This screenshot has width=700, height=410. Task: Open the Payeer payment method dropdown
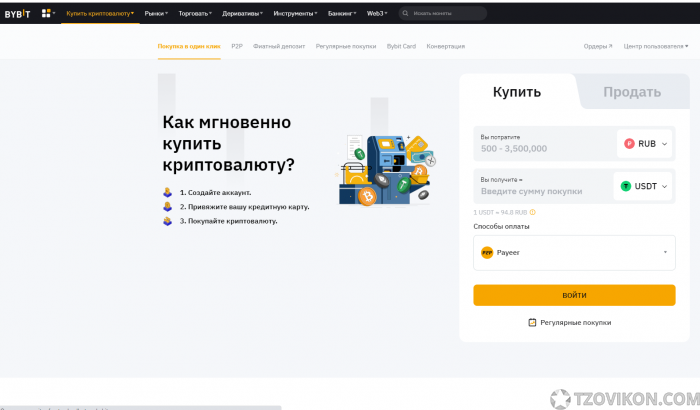(x=574, y=253)
